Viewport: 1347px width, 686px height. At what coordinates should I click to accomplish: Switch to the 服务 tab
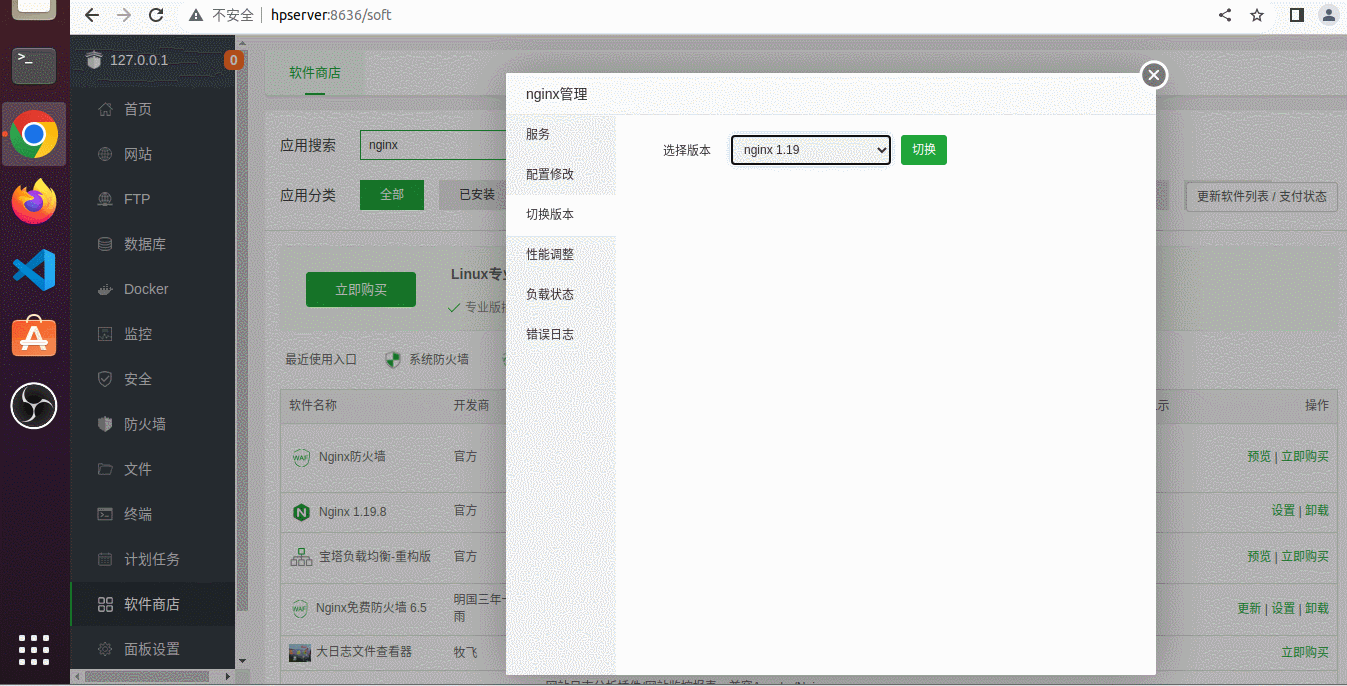[x=561, y=134]
